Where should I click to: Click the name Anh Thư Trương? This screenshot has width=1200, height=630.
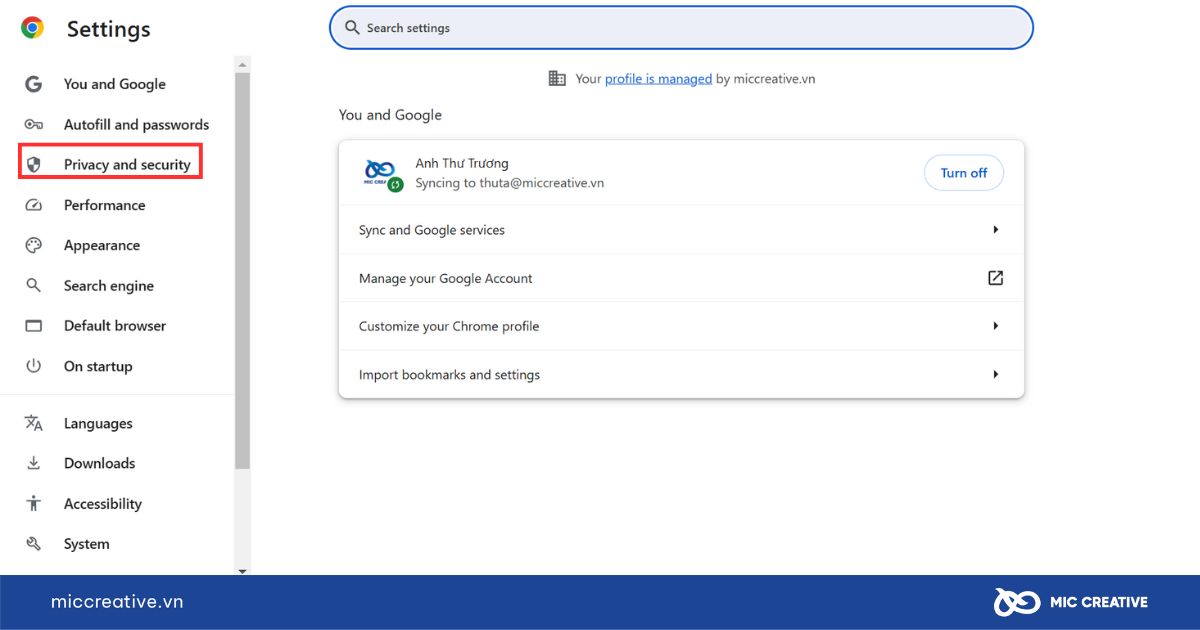point(462,163)
